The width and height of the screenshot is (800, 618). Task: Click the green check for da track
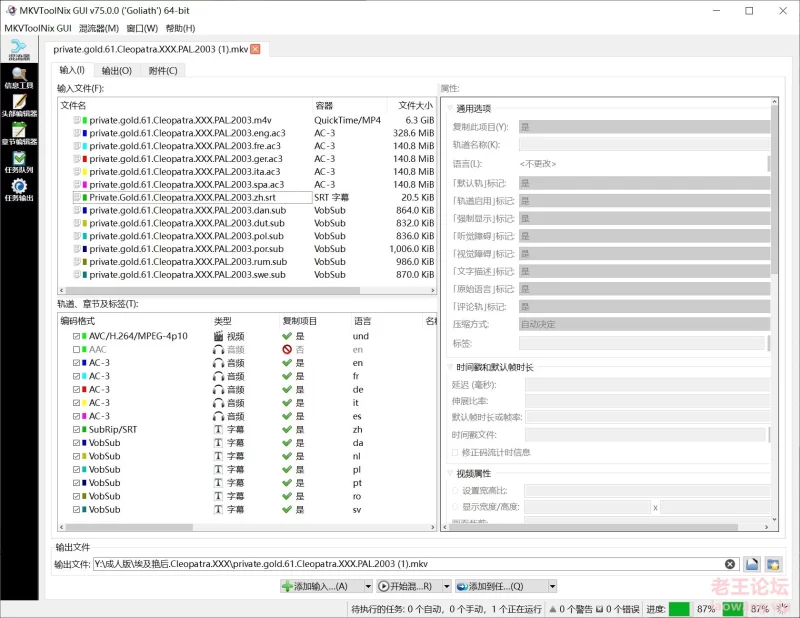[x=287, y=442]
